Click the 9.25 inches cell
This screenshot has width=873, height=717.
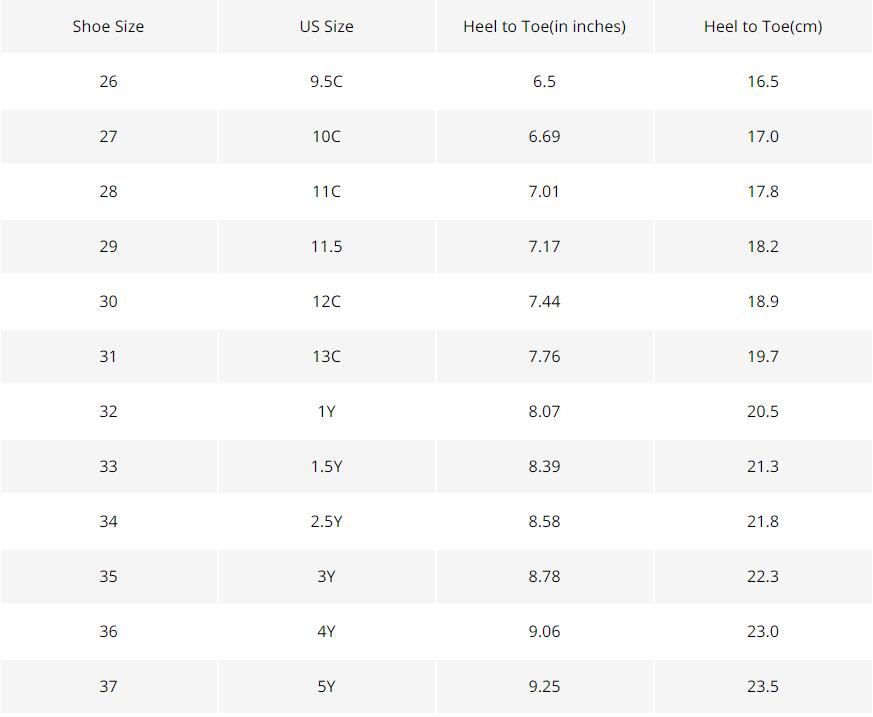(545, 686)
